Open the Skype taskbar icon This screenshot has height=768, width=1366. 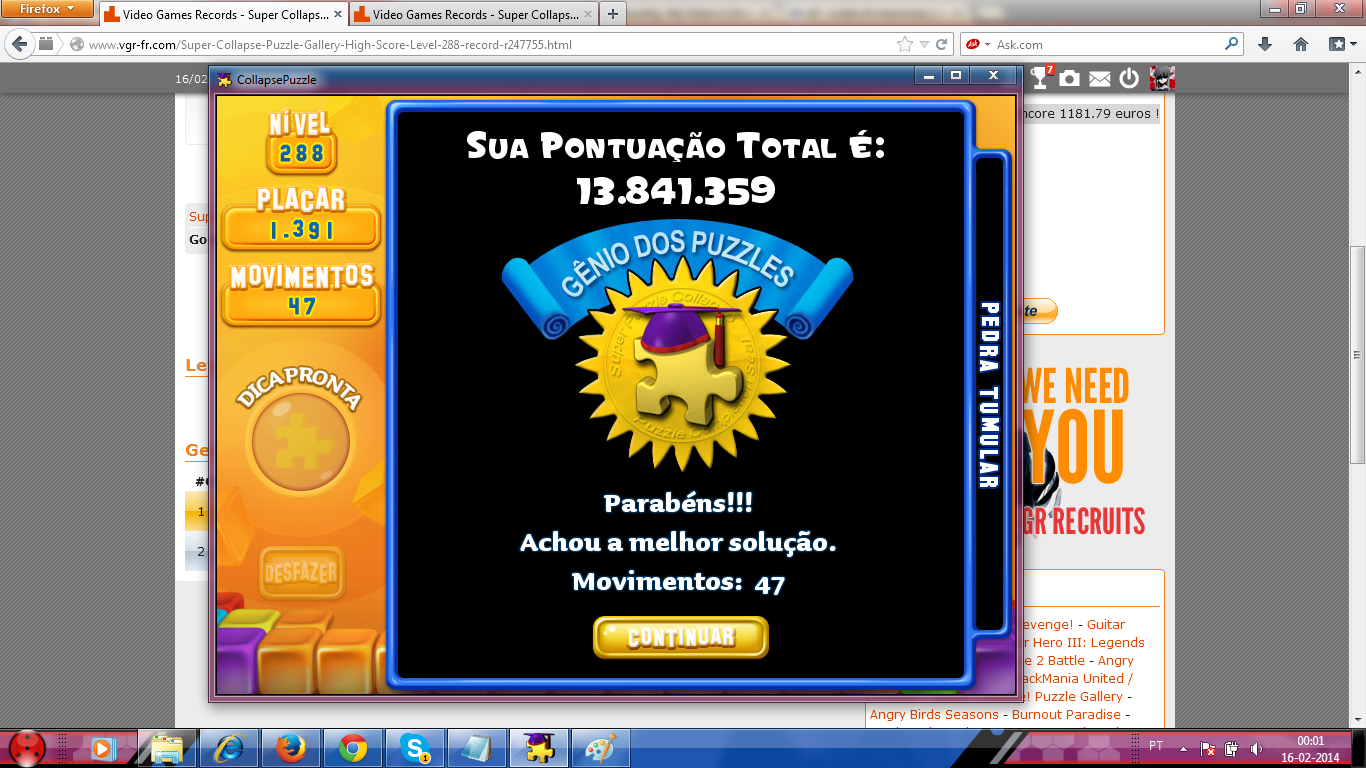[414, 748]
